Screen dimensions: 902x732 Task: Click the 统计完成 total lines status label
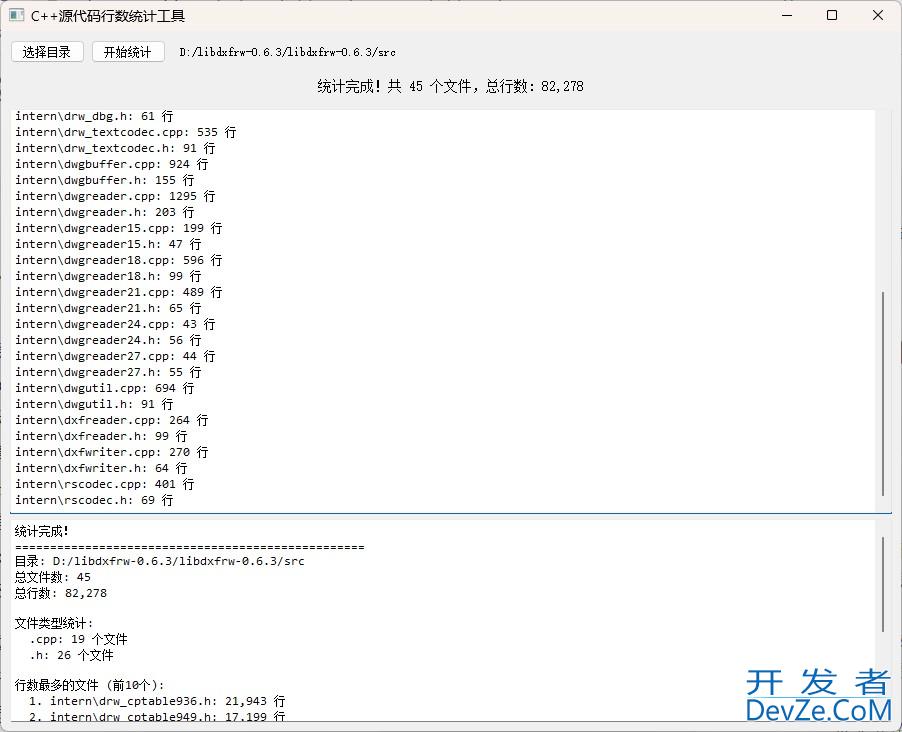coord(450,86)
